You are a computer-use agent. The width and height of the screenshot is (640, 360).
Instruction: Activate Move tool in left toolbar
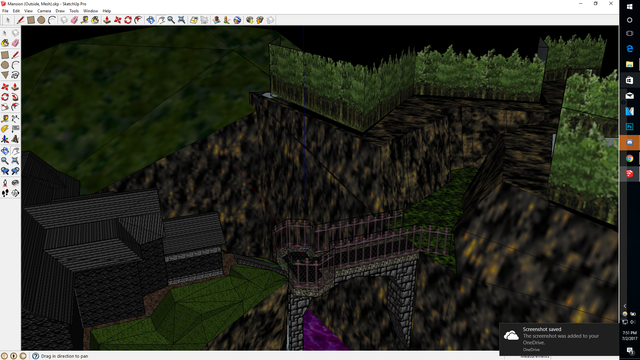point(5,87)
